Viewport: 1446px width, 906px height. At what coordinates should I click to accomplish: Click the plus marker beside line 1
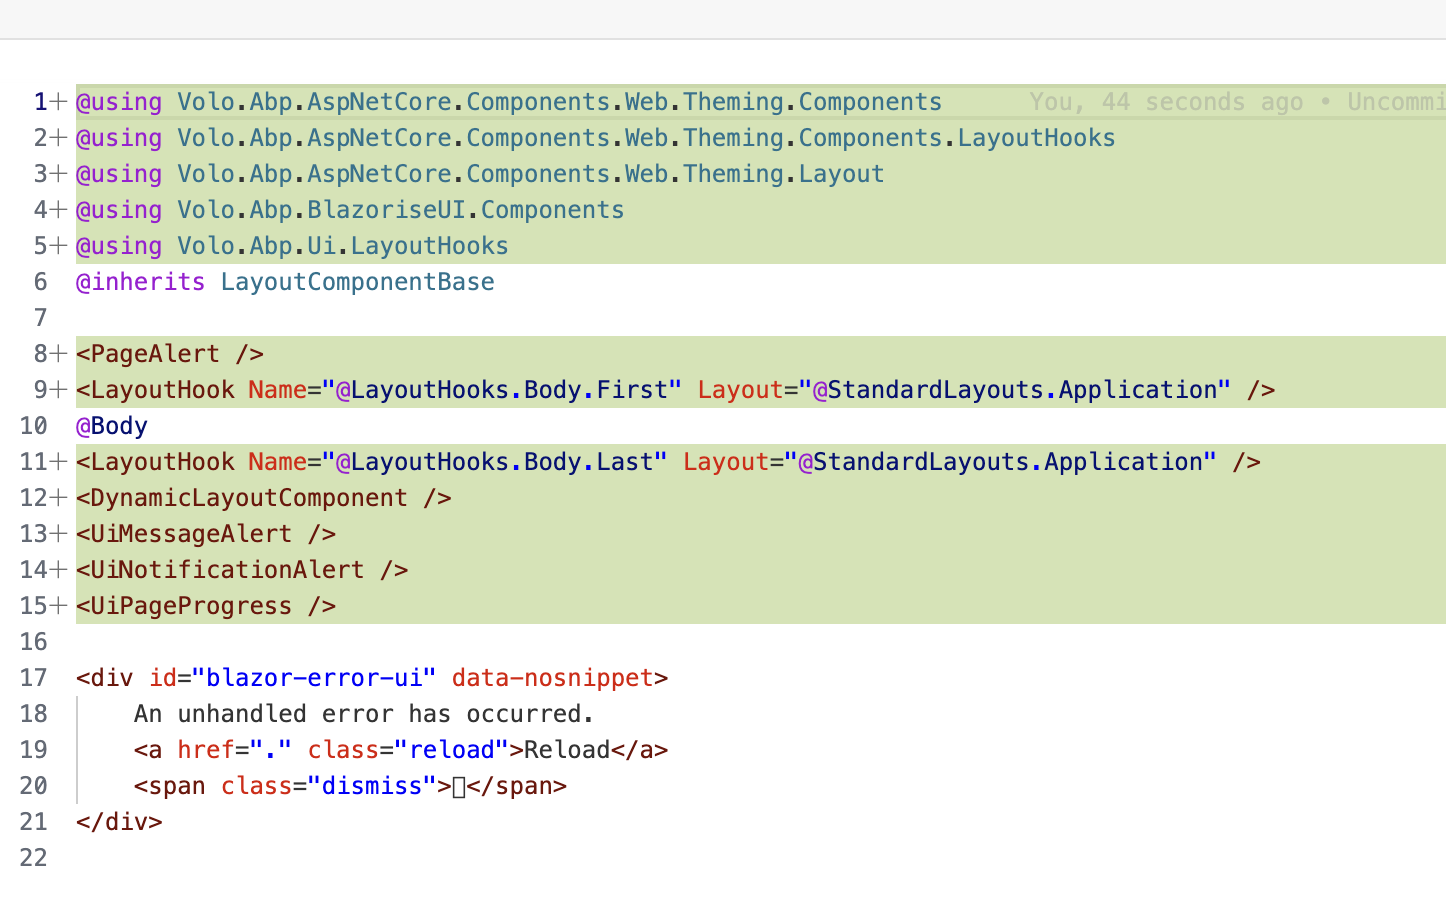tap(59, 102)
